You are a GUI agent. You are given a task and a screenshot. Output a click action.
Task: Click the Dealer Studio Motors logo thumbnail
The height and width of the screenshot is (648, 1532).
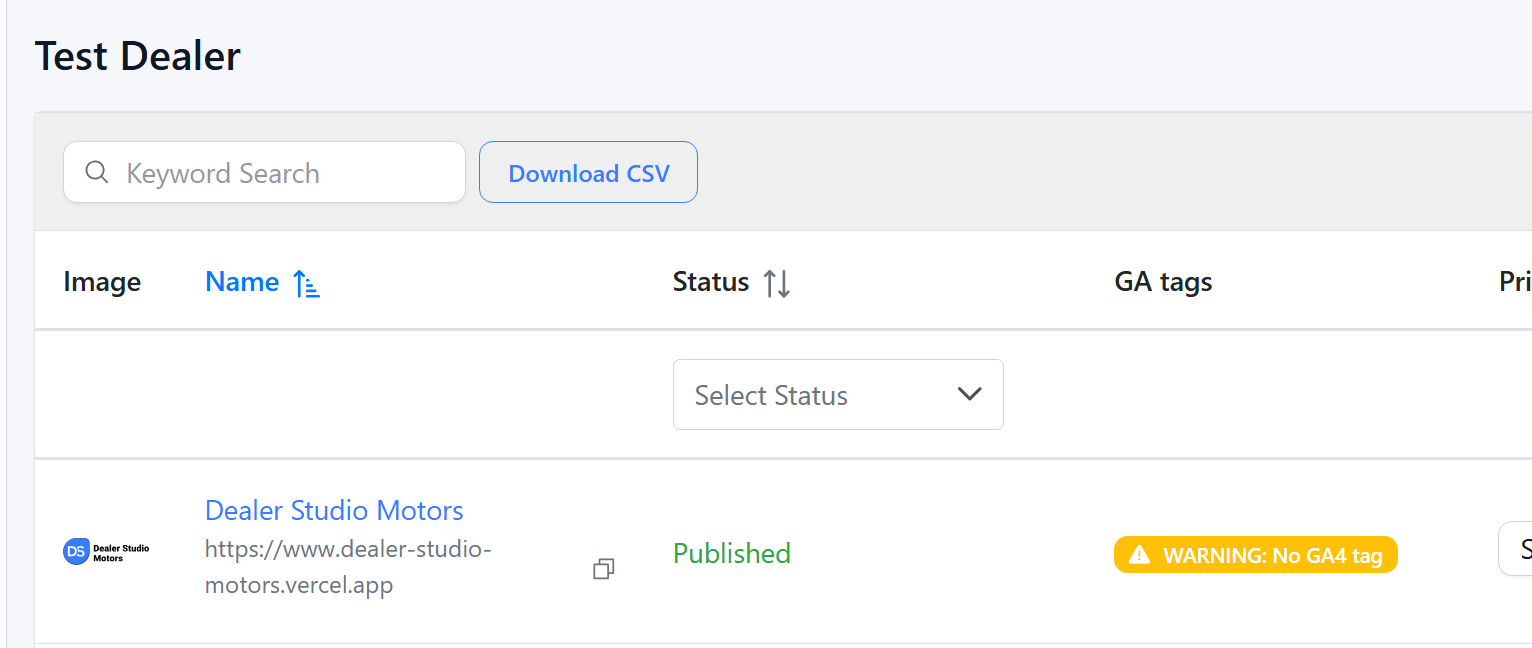point(106,551)
